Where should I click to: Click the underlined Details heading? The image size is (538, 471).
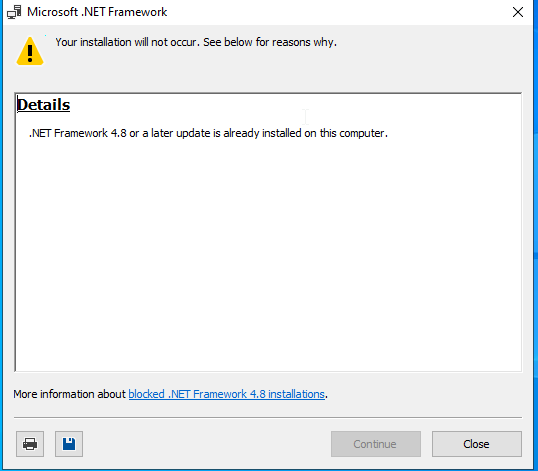click(x=44, y=105)
